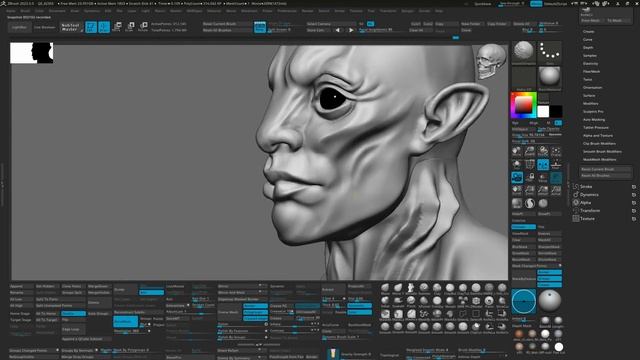Screen dimensions: 640x360
Task: Toggle the blue DynaMesh button
Action: [125, 322]
